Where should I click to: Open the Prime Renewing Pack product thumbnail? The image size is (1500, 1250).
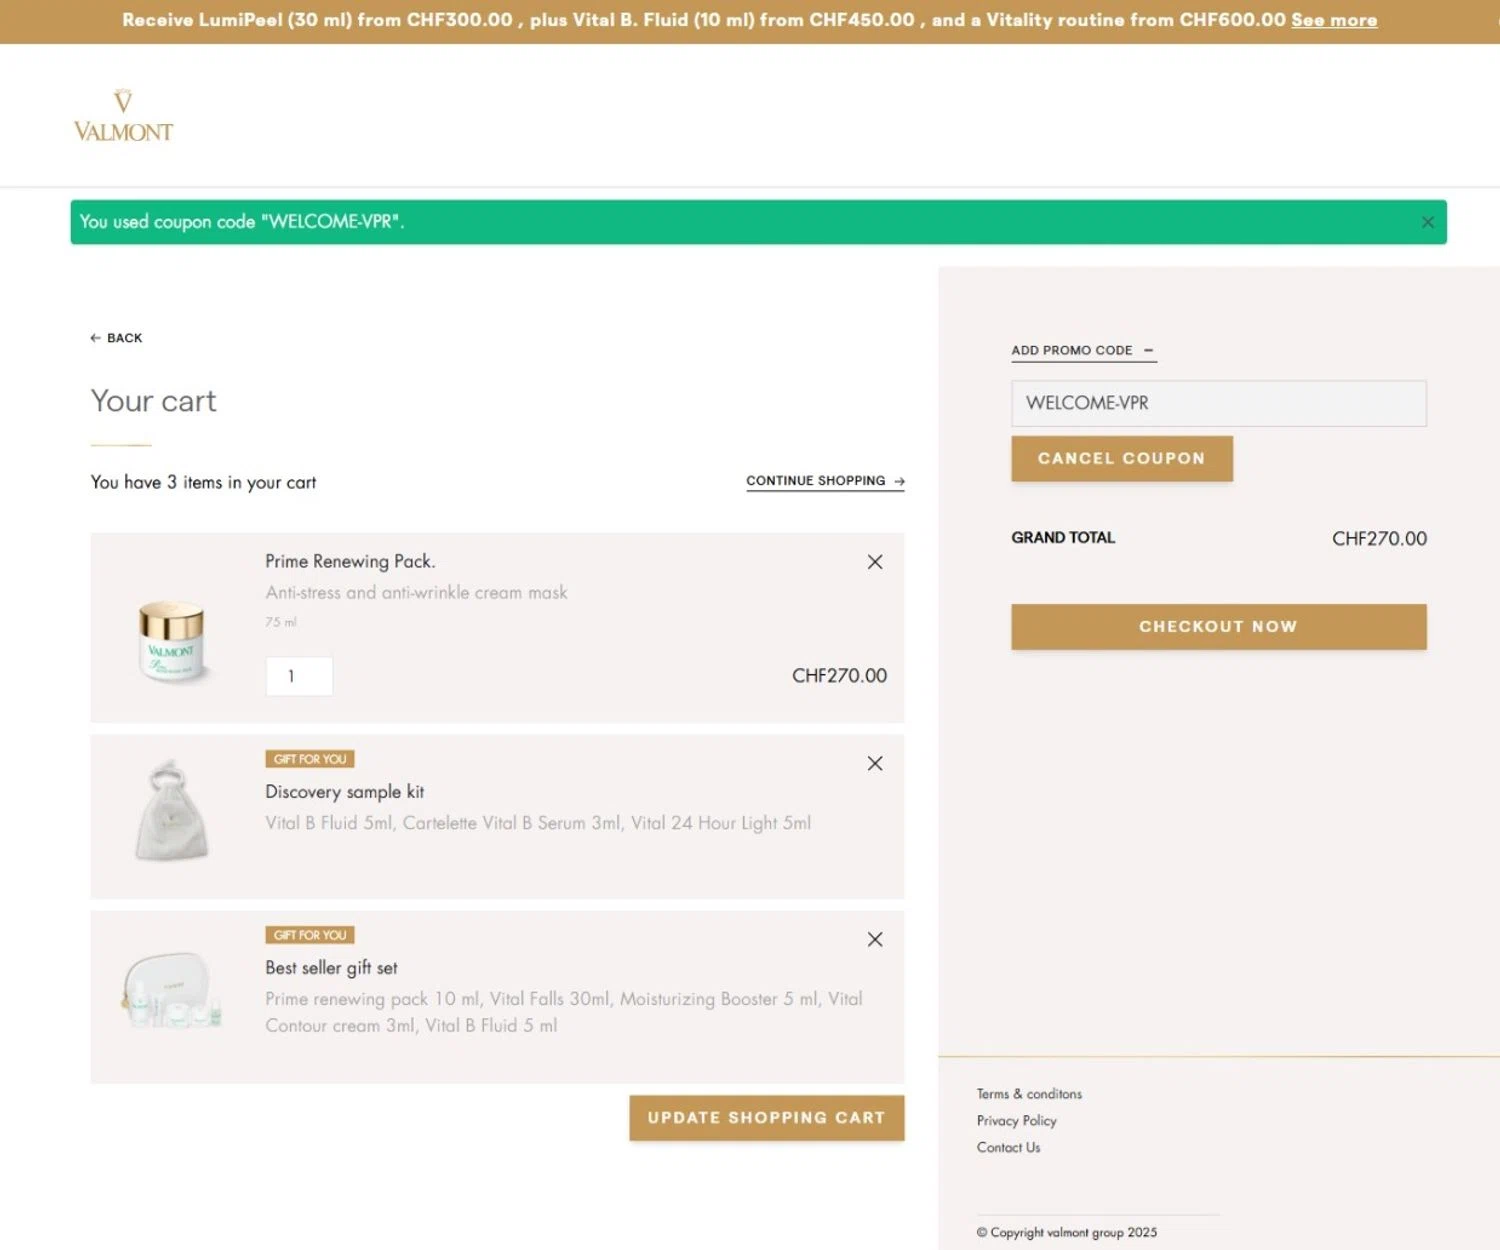click(172, 640)
